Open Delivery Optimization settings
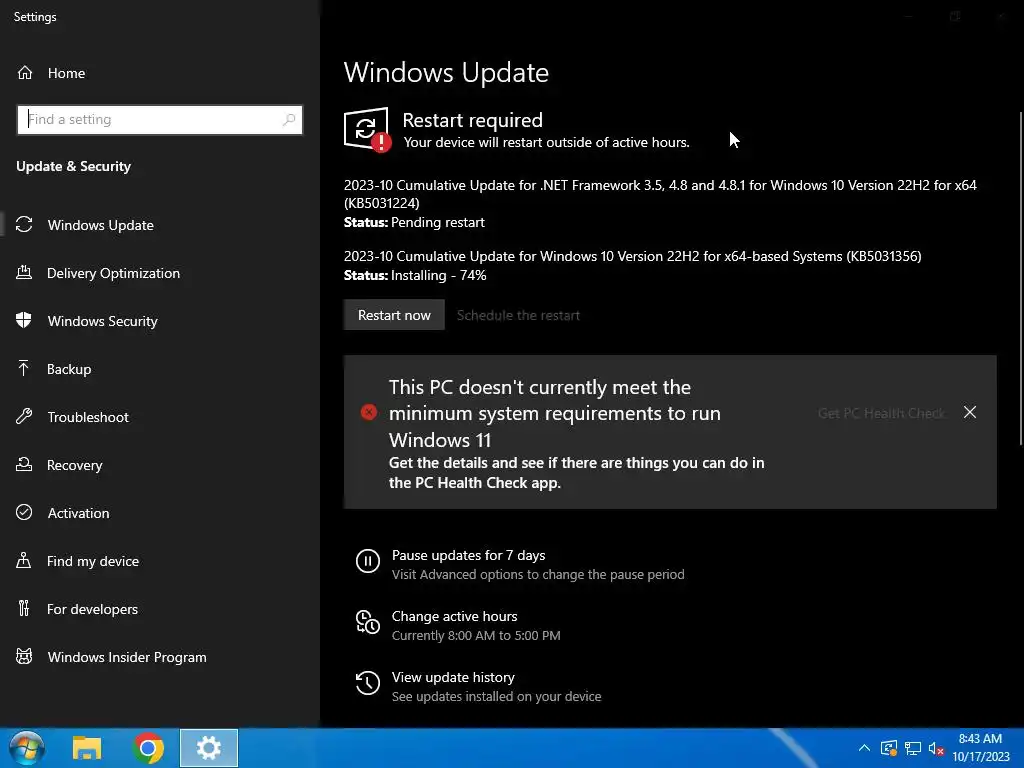 (x=113, y=273)
